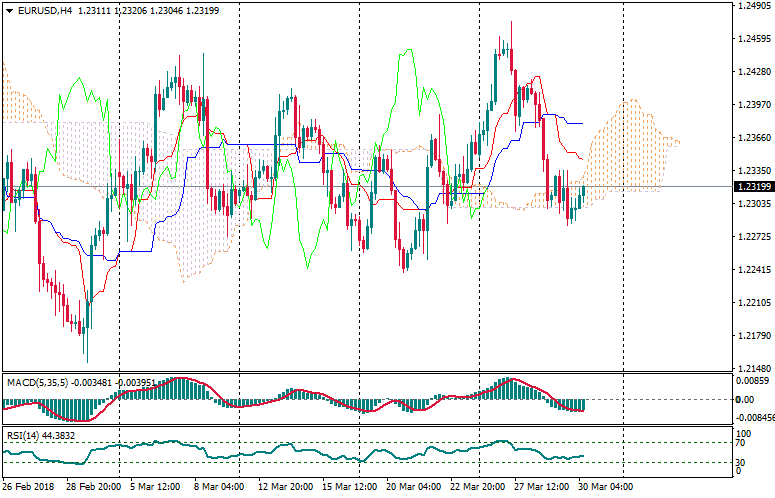Click the 1.22725 price scale label

tap(752, 237)
